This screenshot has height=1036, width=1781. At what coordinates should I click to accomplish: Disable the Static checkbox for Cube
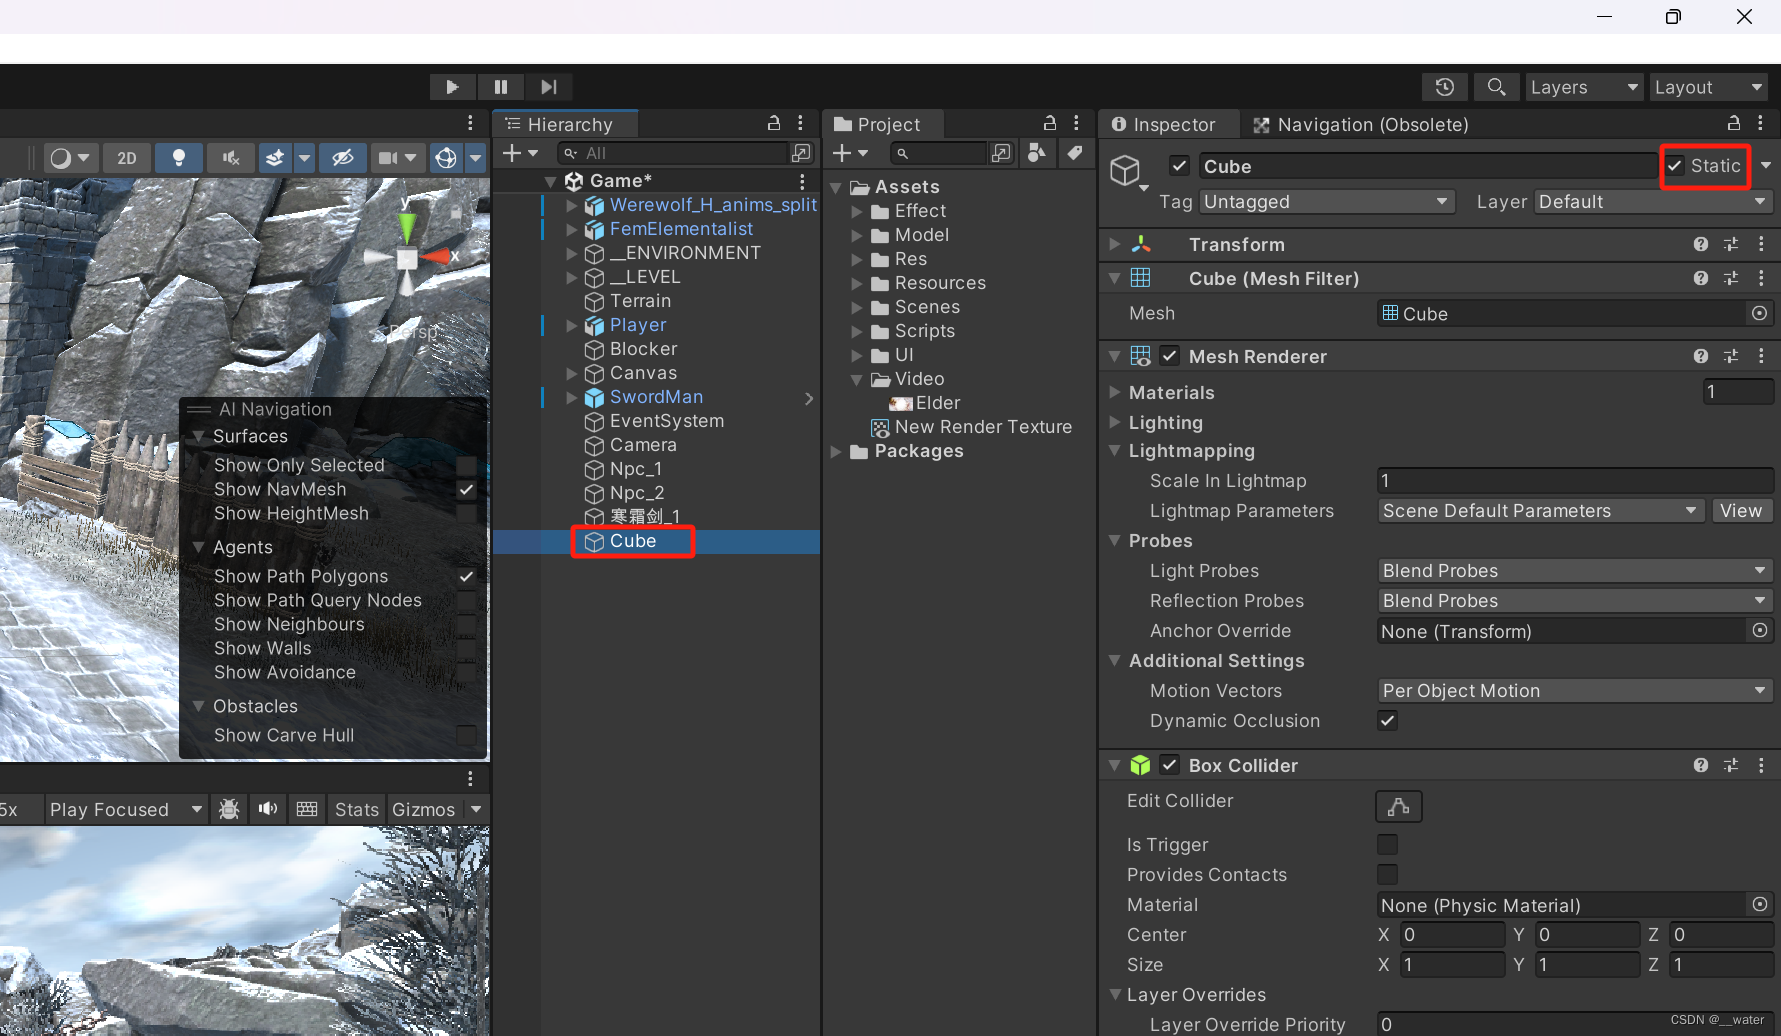[x=1674, y=165]
